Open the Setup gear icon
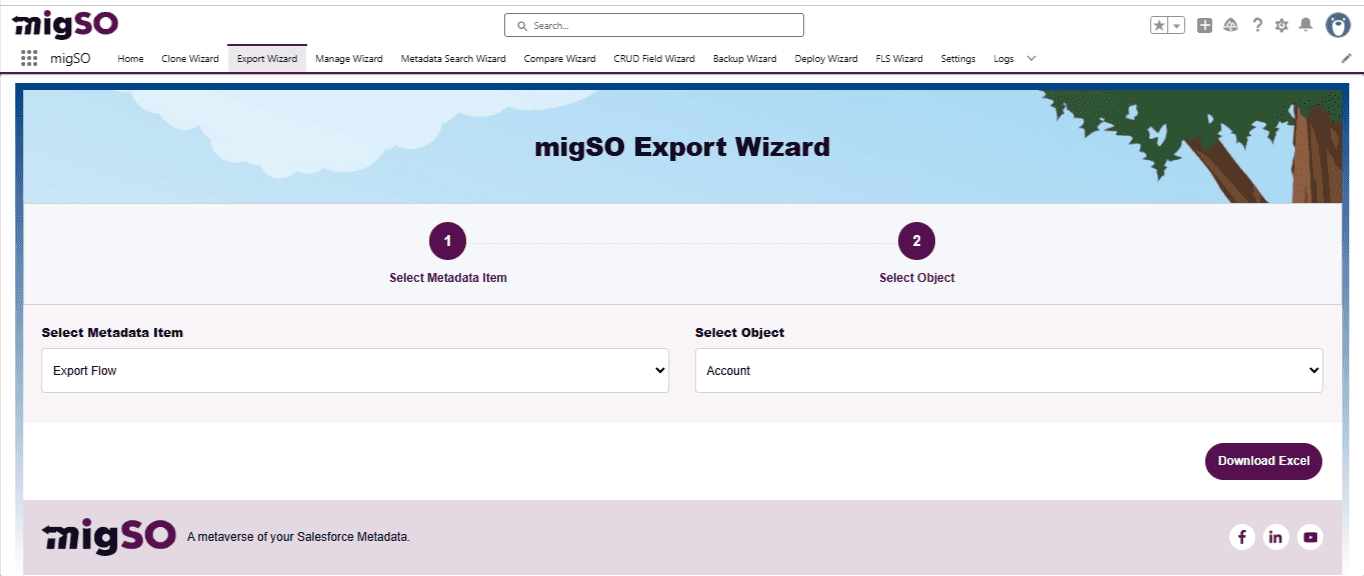Viewport: 1364px width, 576px height. click(x=1281, y=26)
